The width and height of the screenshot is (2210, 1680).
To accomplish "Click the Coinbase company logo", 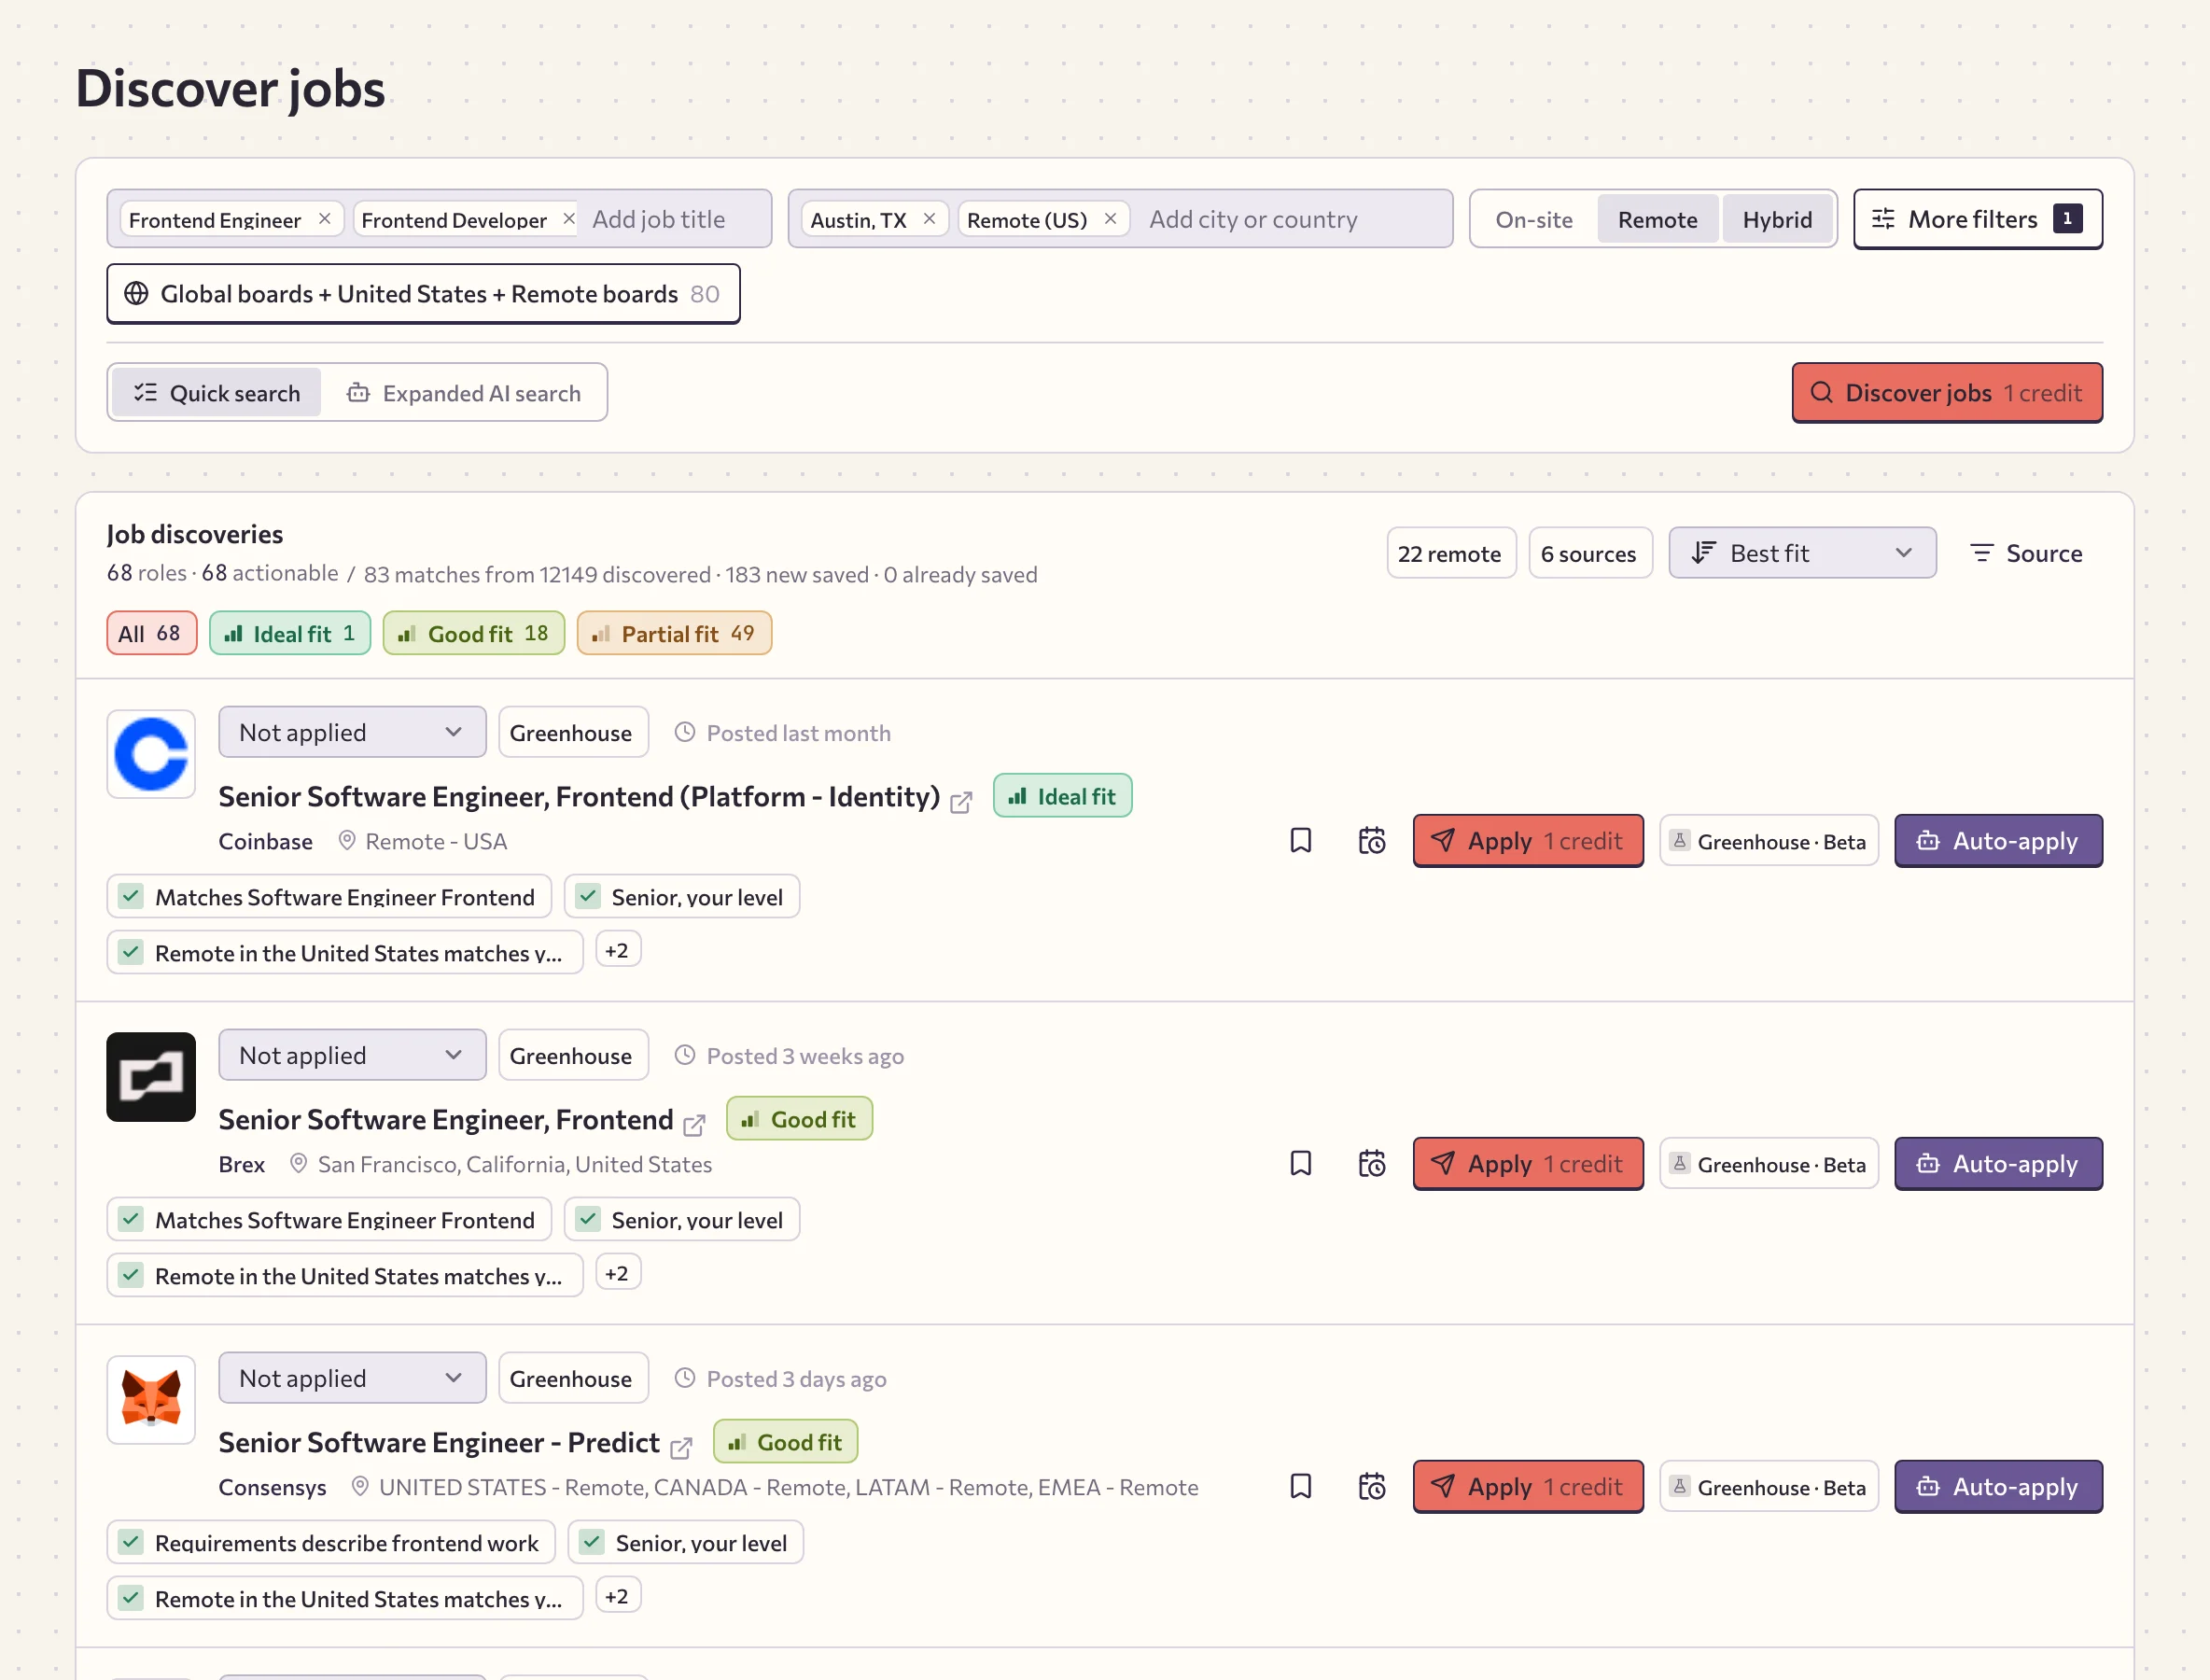I will click(151, 754).
